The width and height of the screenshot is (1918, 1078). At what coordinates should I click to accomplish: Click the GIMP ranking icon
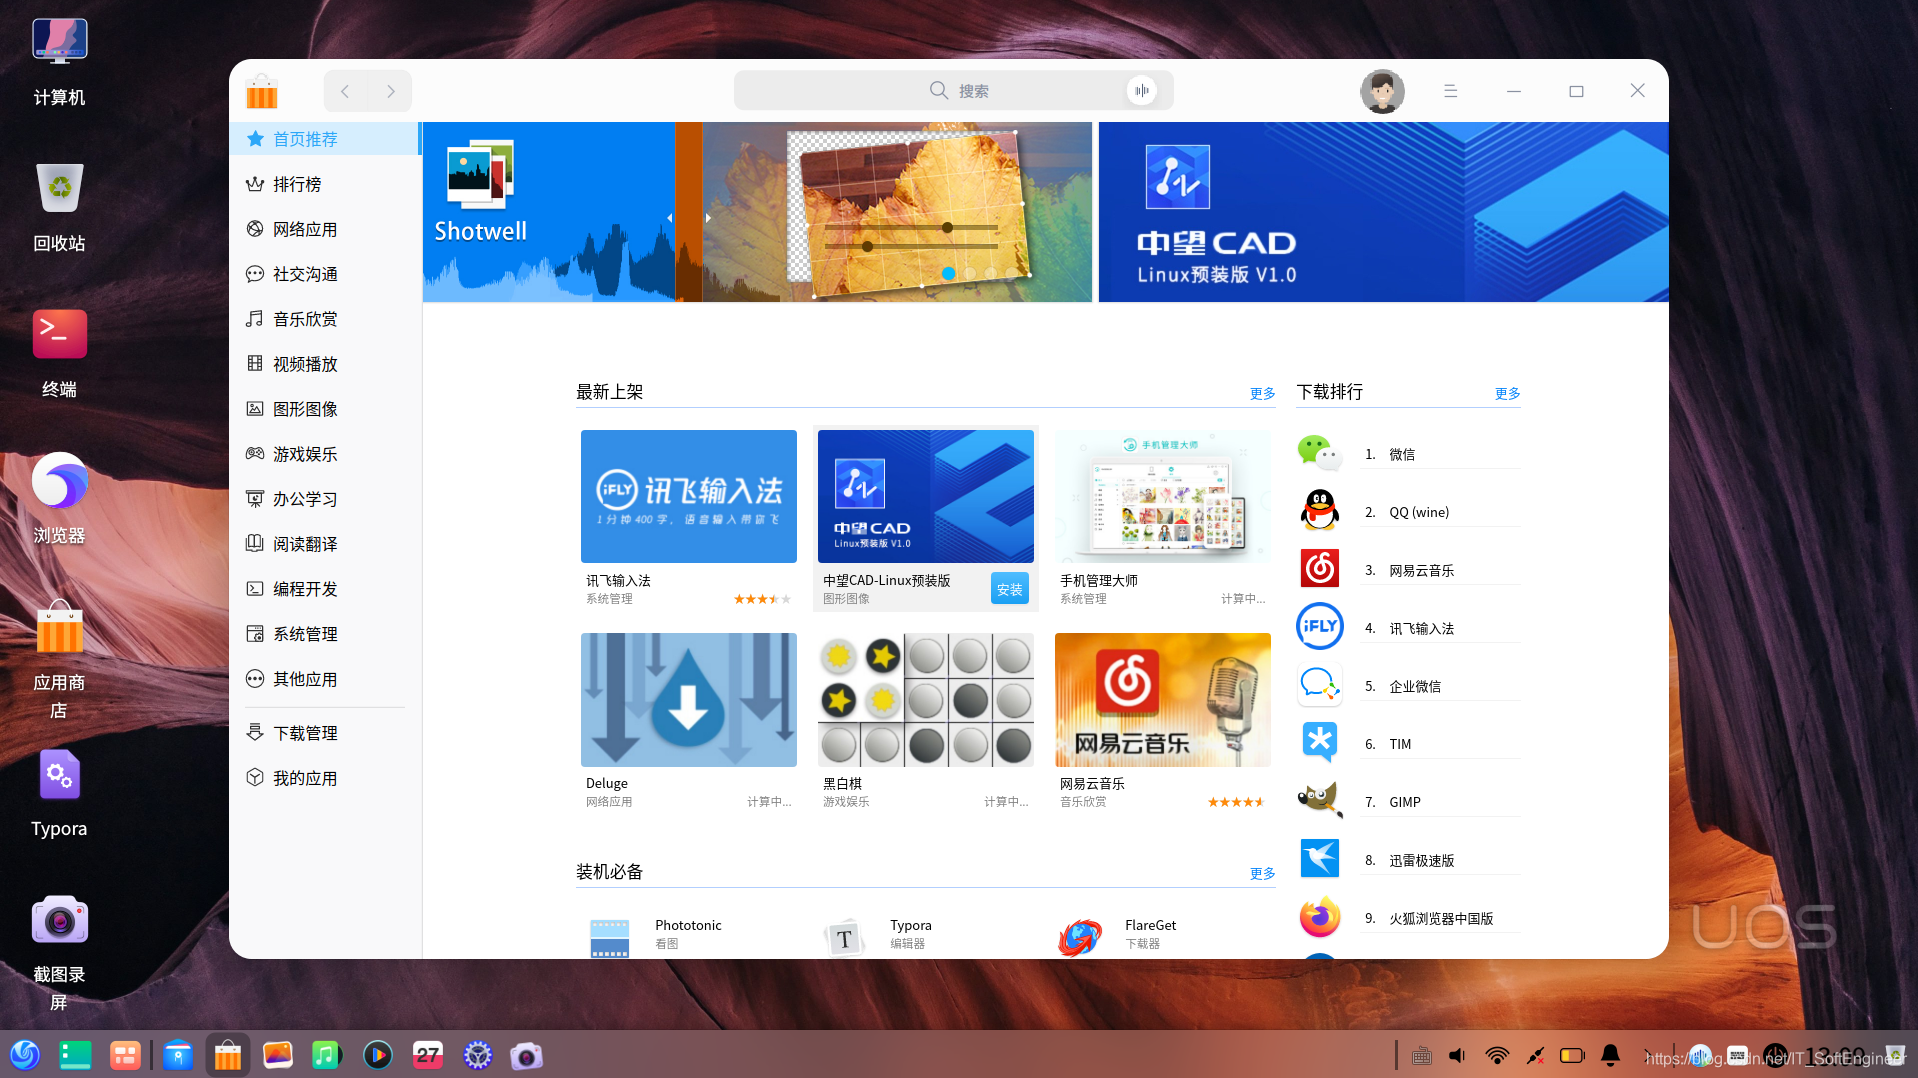(x=1320, y=801)
